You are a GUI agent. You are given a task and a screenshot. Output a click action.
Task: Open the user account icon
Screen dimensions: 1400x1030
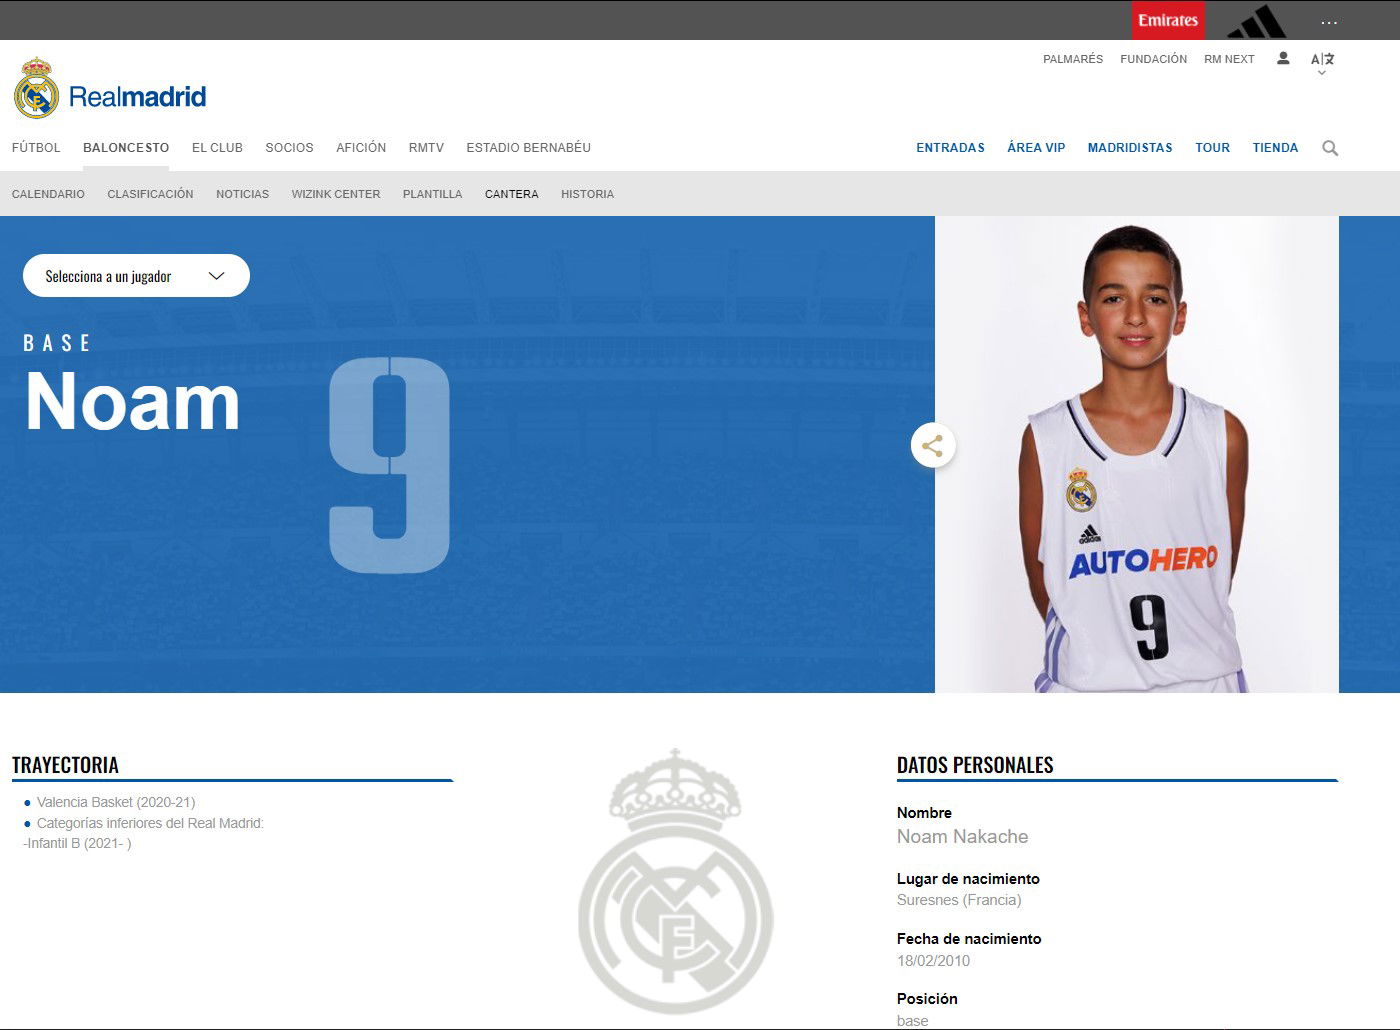1283,59
